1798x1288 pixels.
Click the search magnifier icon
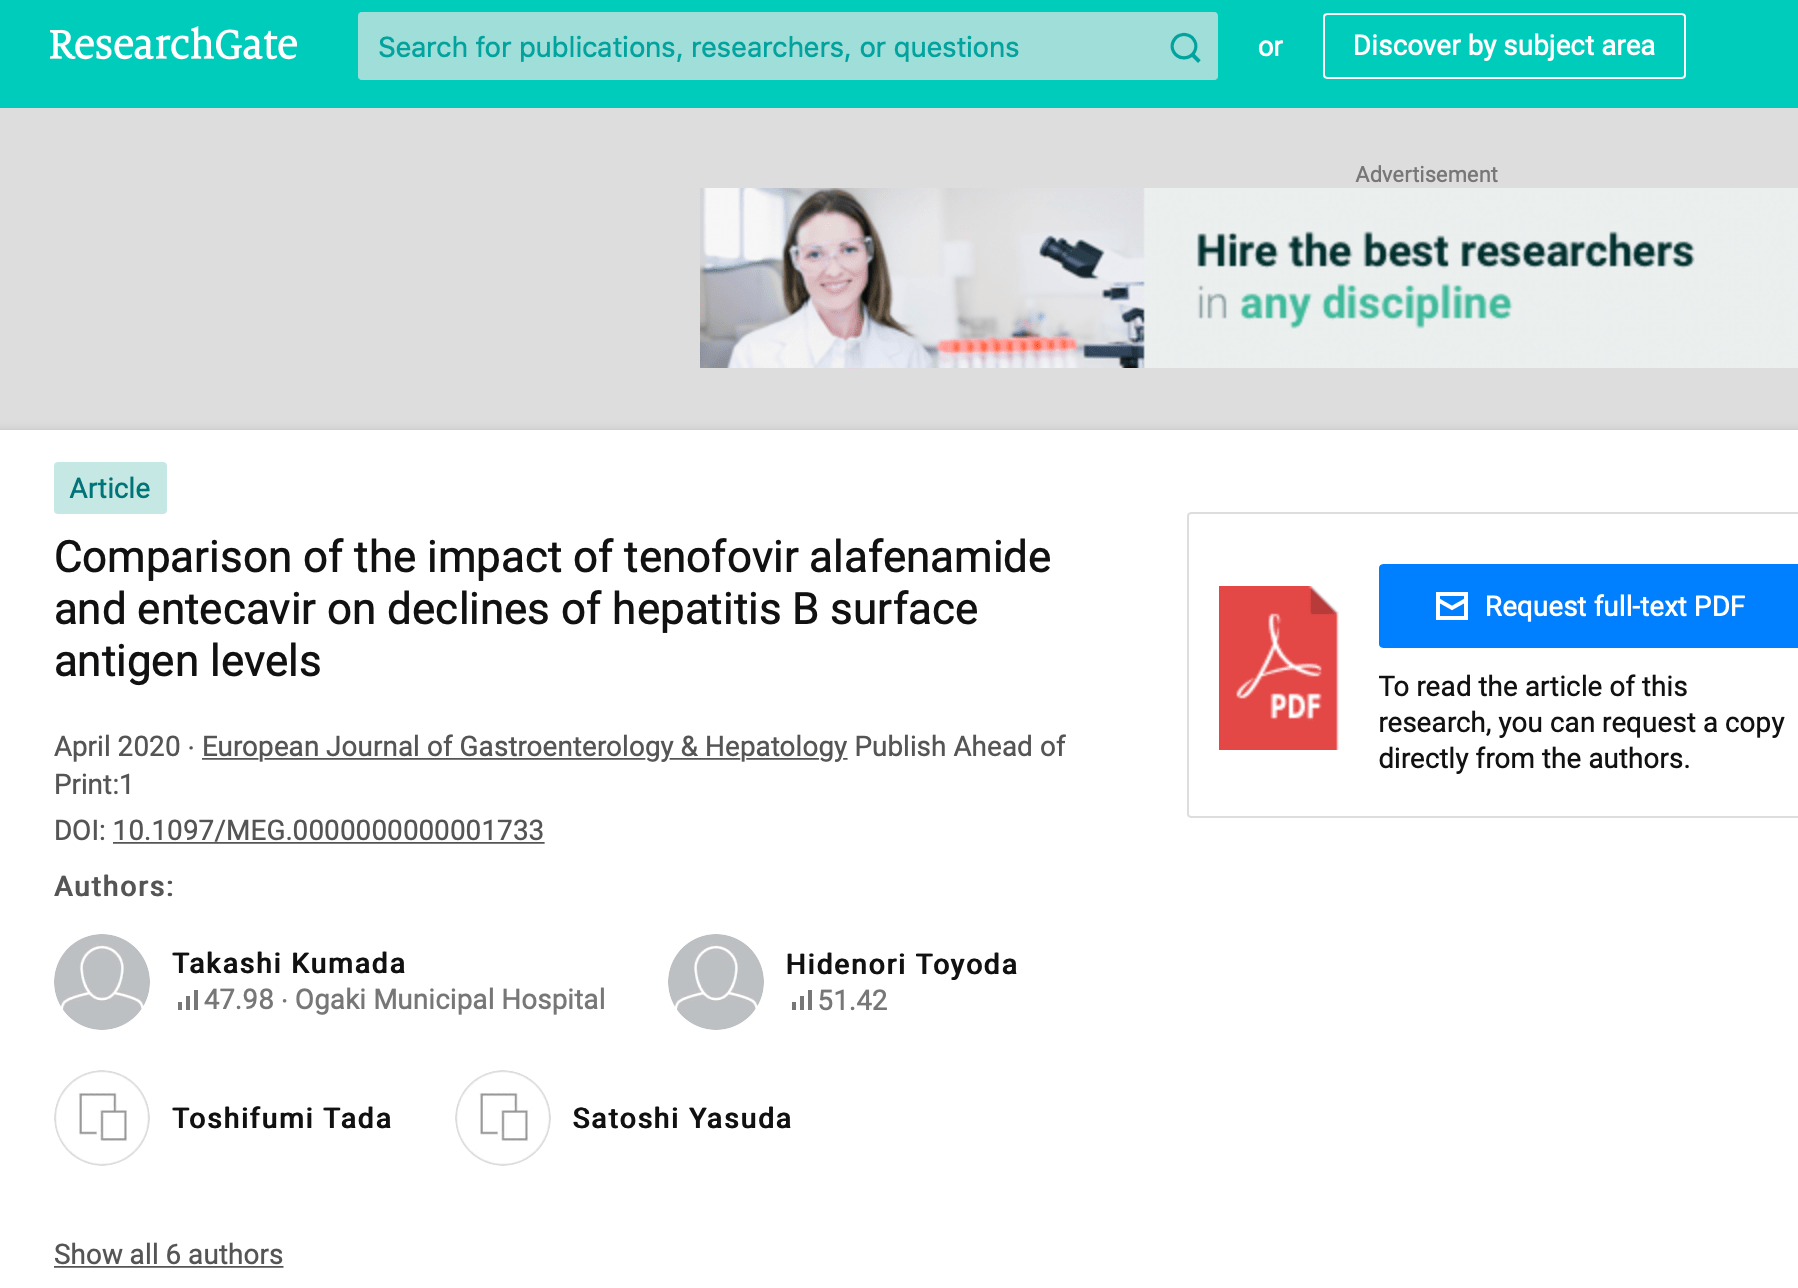[x=1185, y=47]
